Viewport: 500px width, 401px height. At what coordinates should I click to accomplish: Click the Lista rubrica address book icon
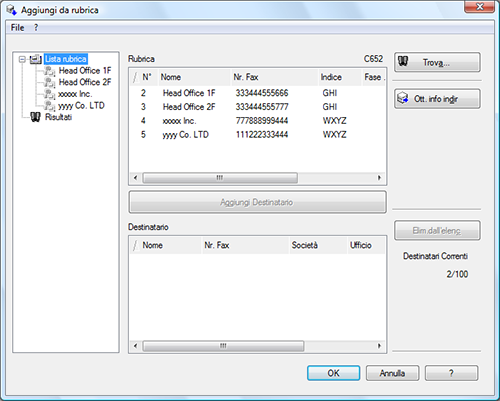tap(36, 59)
